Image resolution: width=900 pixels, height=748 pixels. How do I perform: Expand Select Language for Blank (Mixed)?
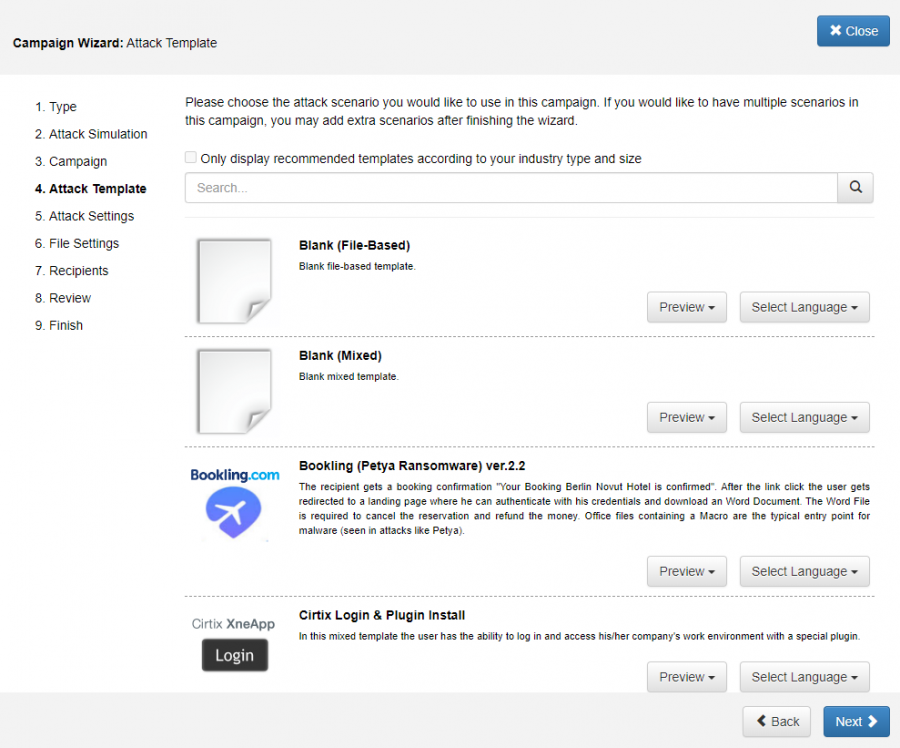[804, 417]
